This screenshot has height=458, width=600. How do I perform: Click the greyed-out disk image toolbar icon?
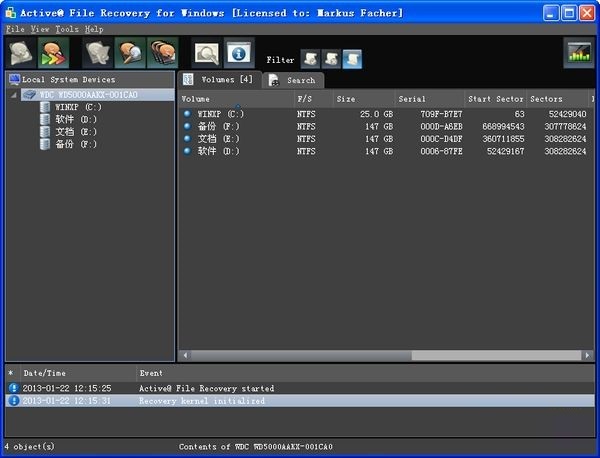[x=98, y=53]
